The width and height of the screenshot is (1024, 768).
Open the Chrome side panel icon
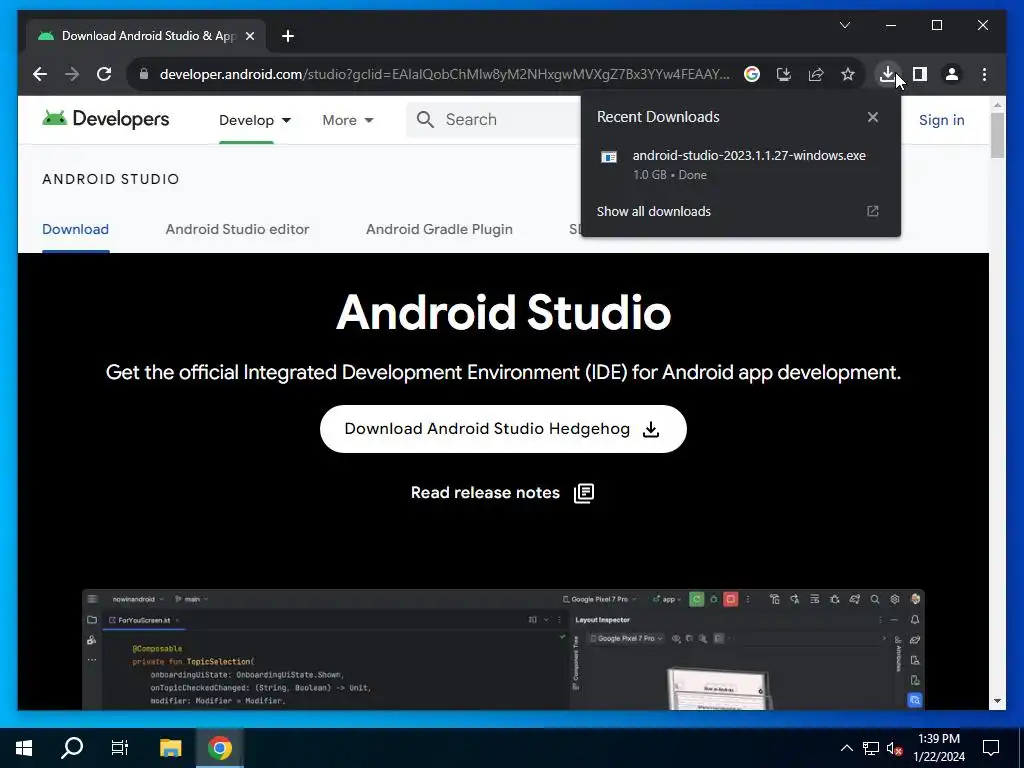pos(920,74)
